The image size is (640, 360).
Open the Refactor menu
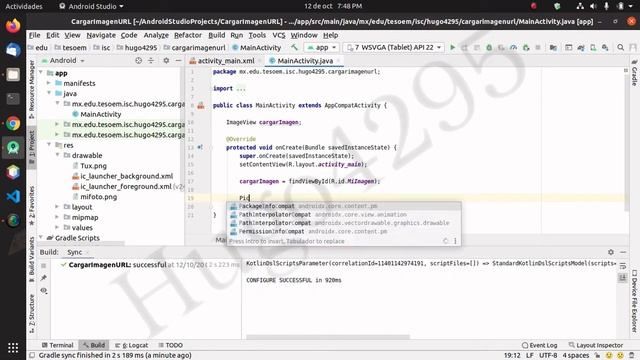tap(188, 35)
